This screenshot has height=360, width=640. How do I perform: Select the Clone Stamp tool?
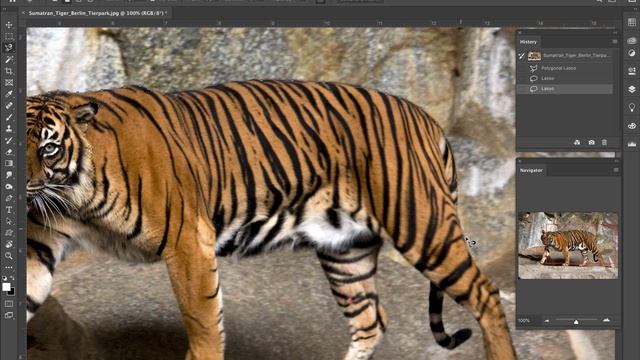tap(9, 129)
